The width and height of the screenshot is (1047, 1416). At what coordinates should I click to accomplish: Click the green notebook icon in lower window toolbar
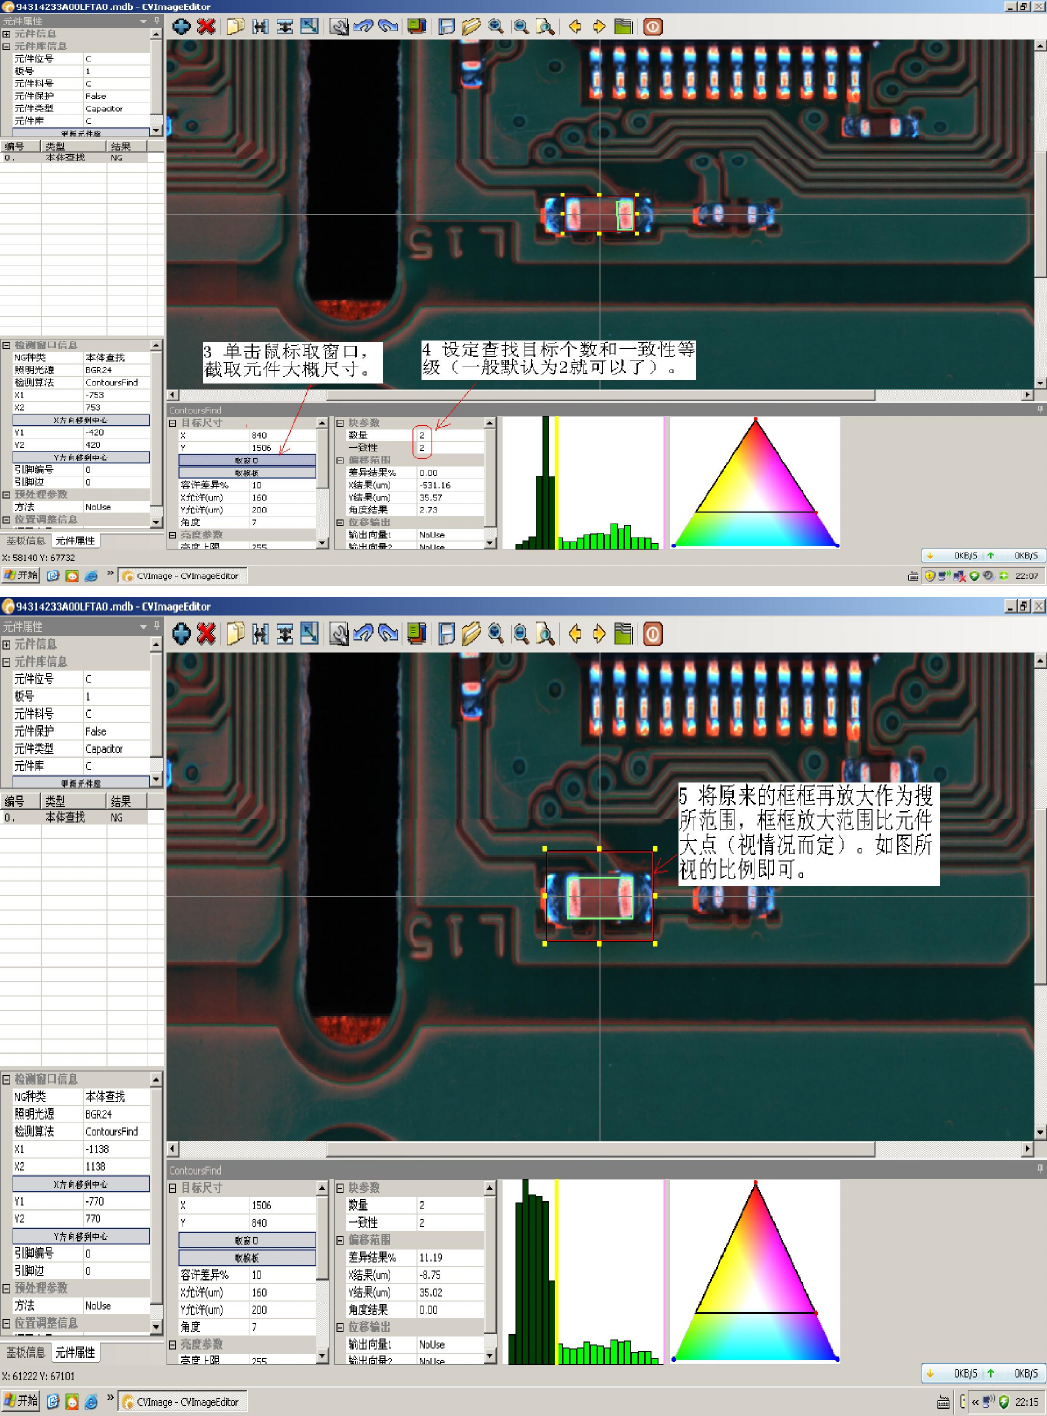tap(624, 633)
